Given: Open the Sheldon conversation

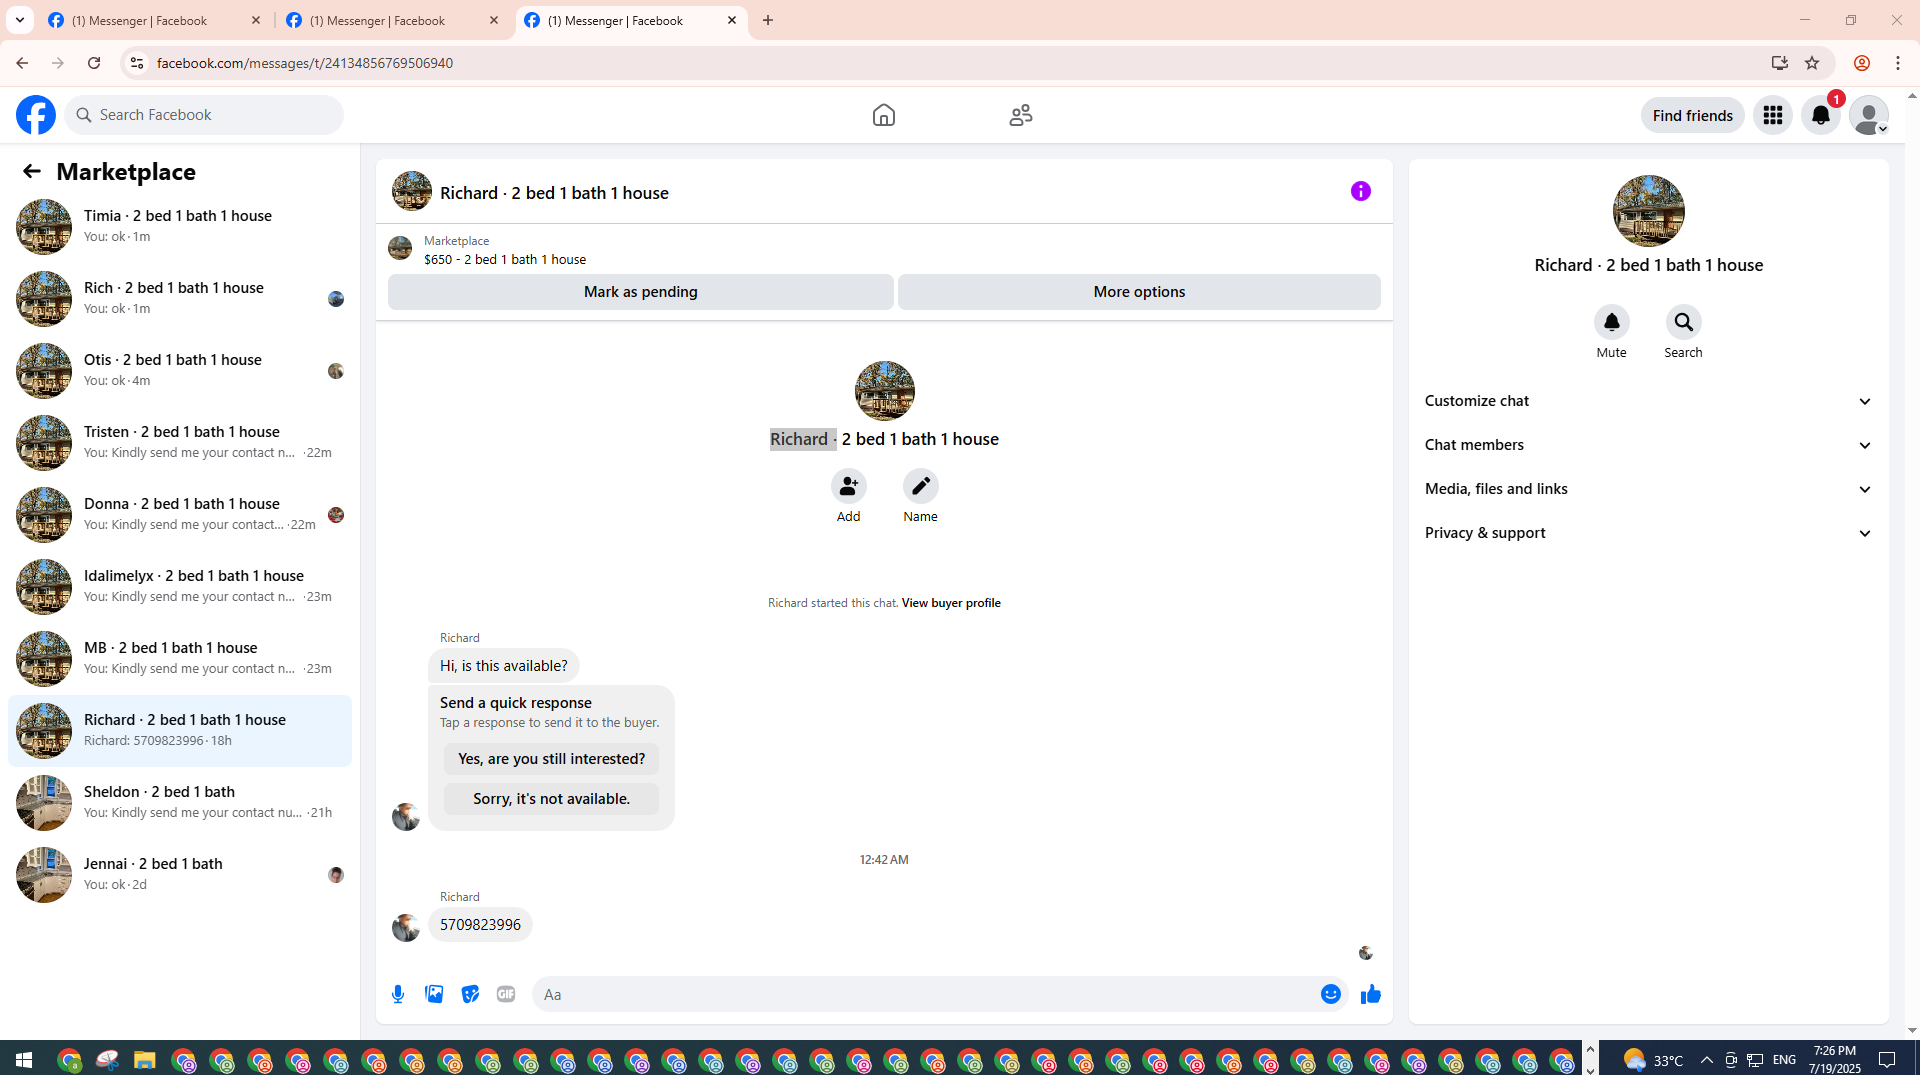Looking at the screenshot, I should point(180,802).
